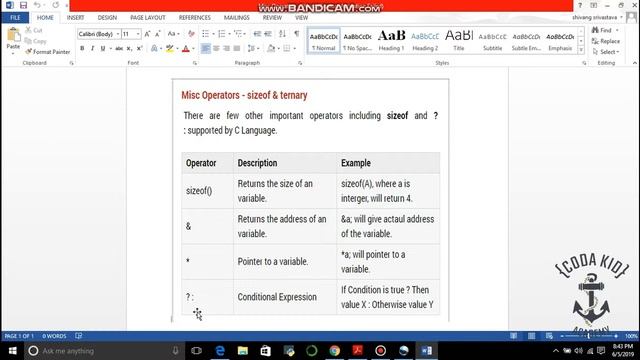Viewport: 640px width, 360px height.
Task: Sort the selected text
Action: click(x=282, y=34)
